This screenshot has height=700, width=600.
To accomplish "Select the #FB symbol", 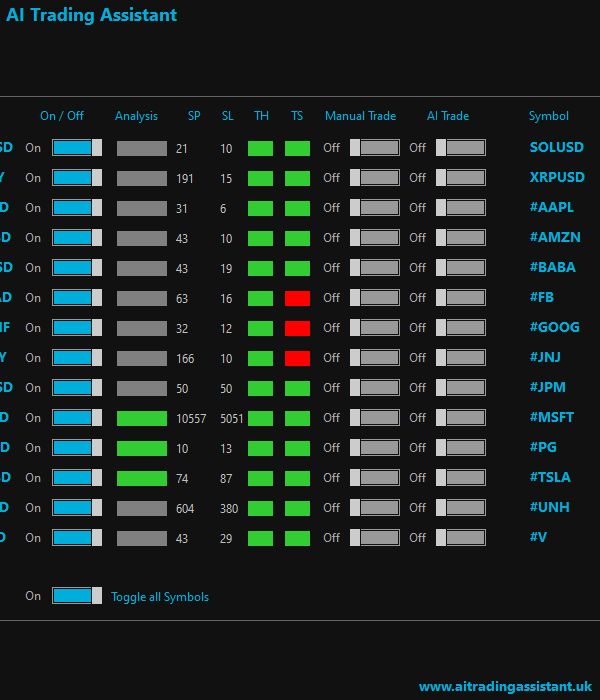I will [x=542, y=297].
